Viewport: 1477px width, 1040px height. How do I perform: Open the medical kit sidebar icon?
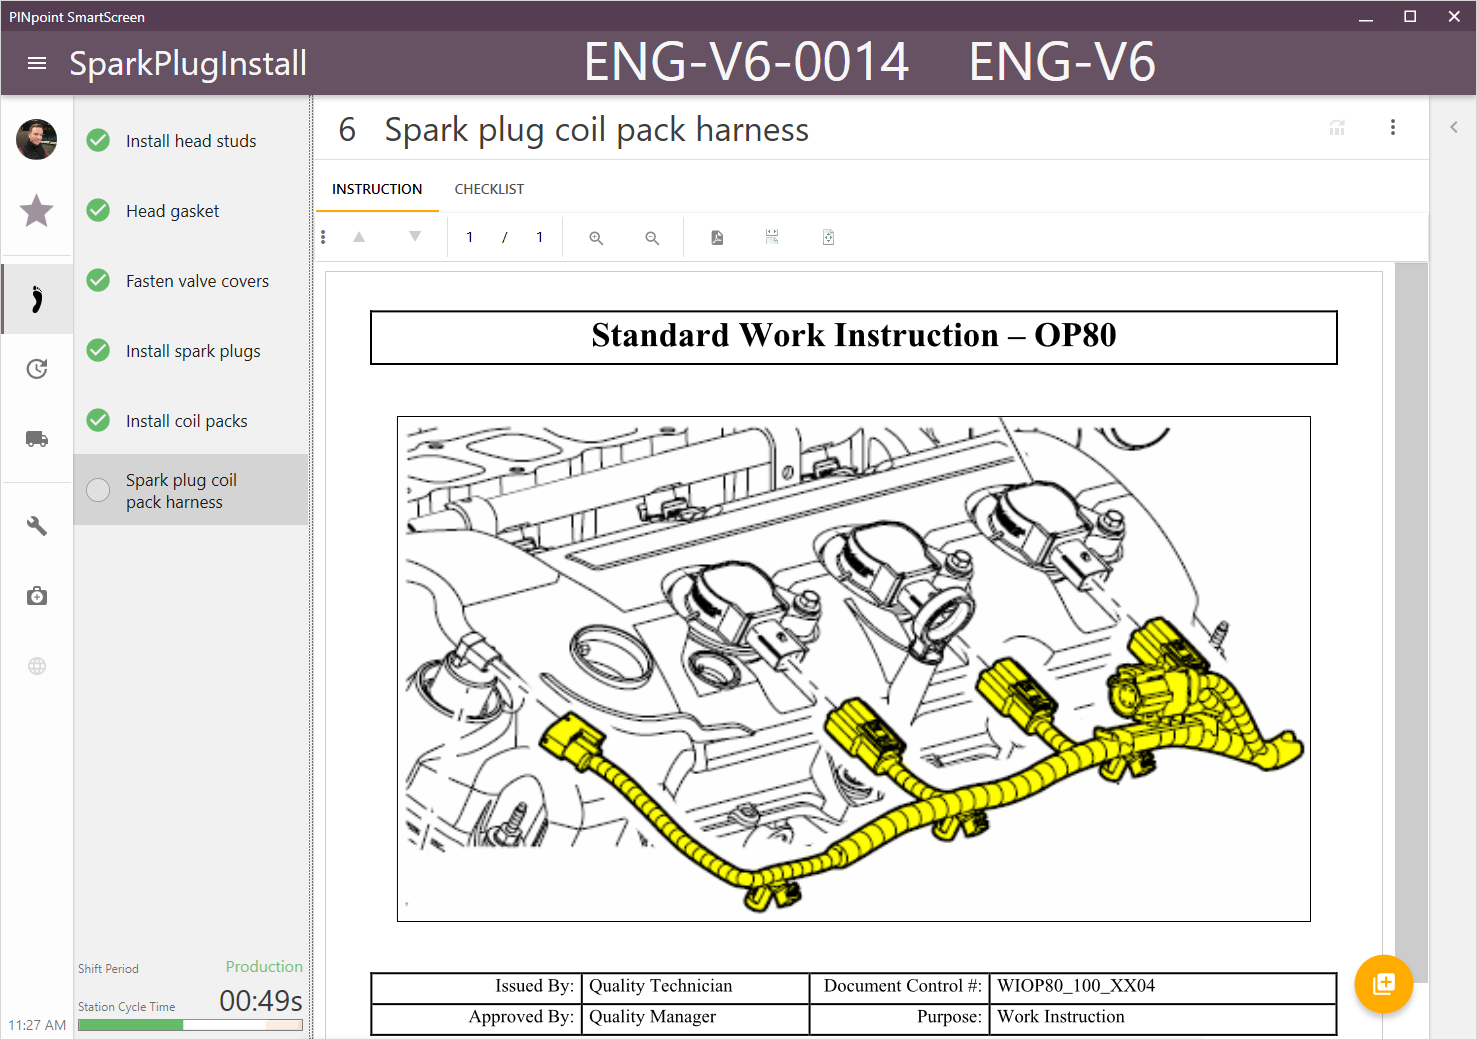click(37, 596)
